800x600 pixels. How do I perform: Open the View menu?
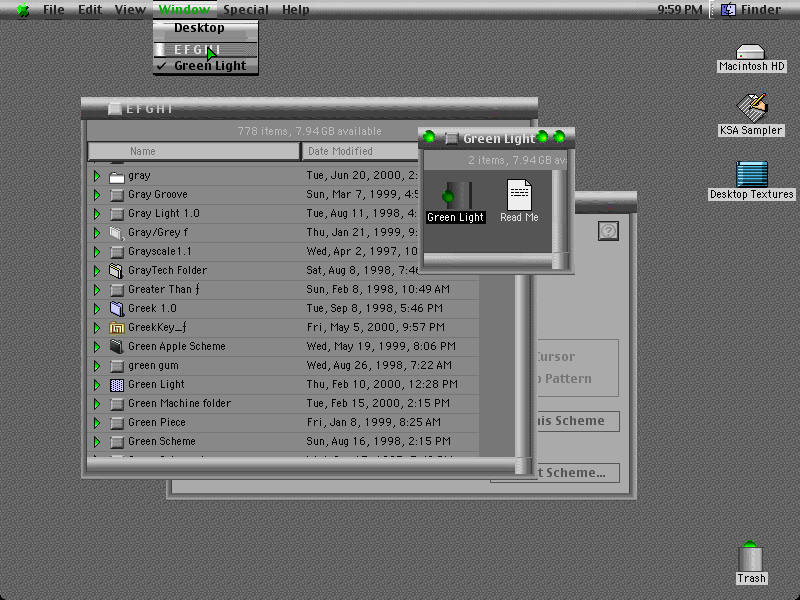(x=130, y=10)
